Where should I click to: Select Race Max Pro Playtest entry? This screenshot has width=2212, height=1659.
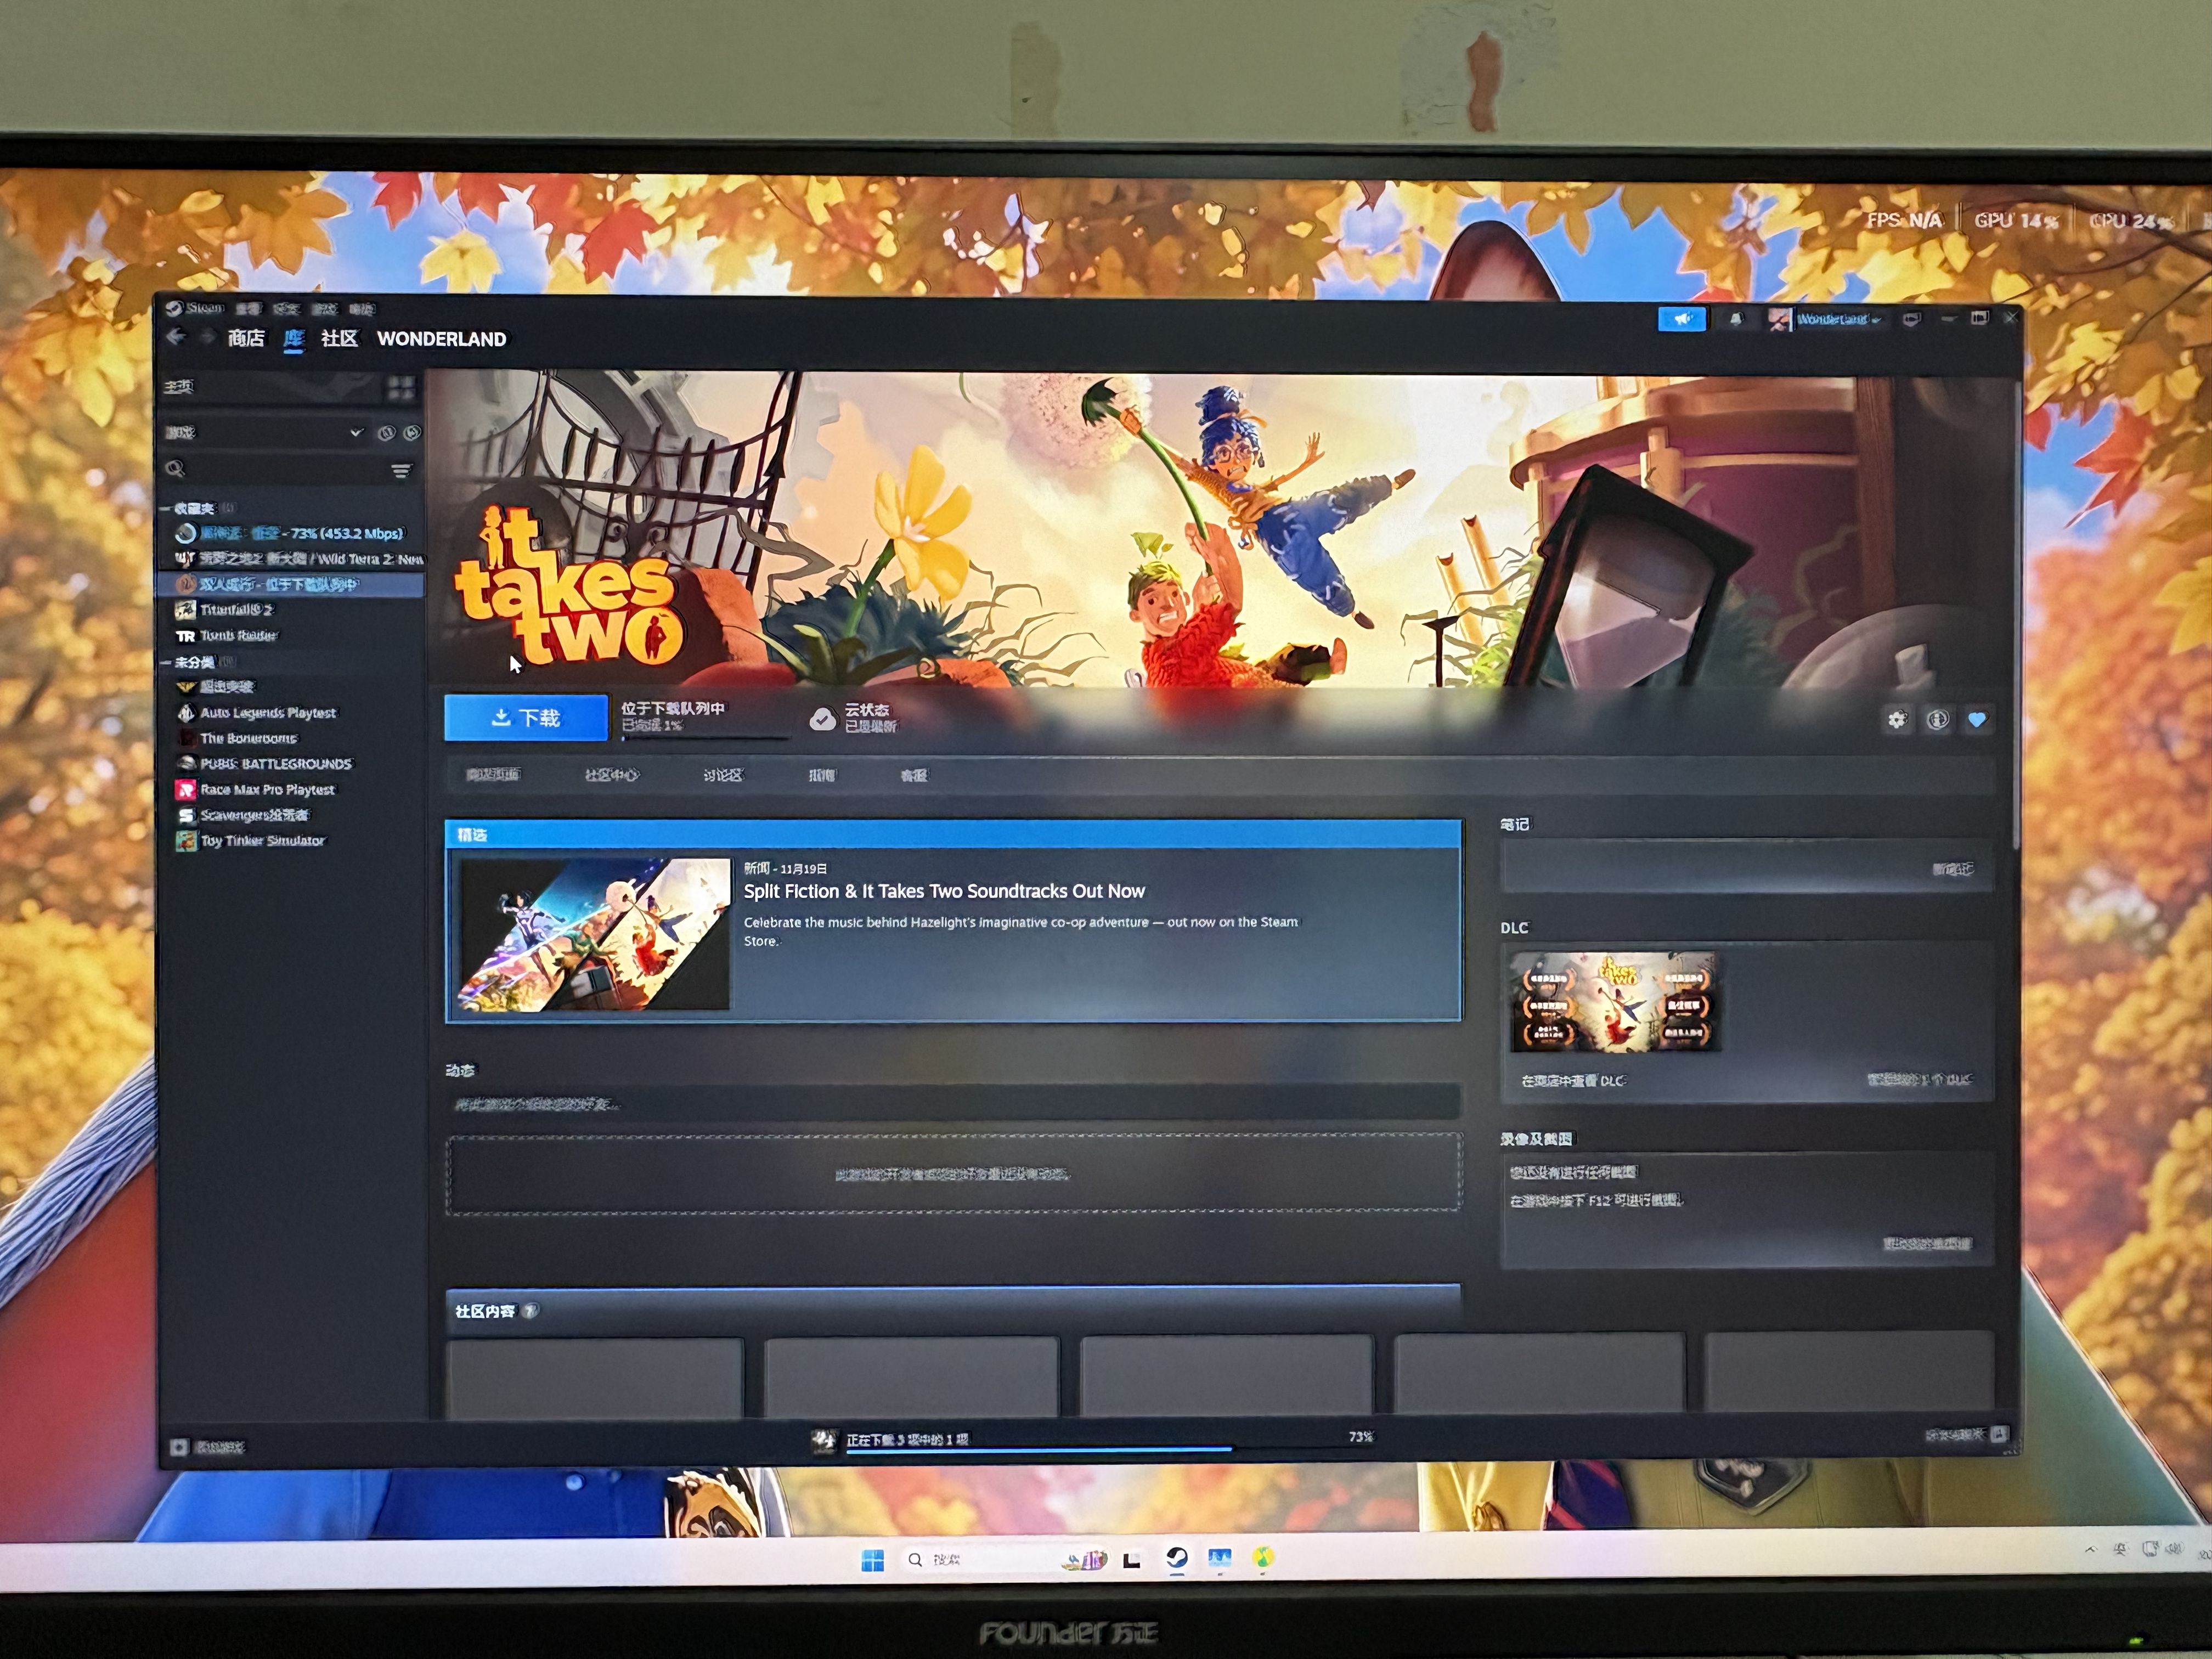click(267, 790)
